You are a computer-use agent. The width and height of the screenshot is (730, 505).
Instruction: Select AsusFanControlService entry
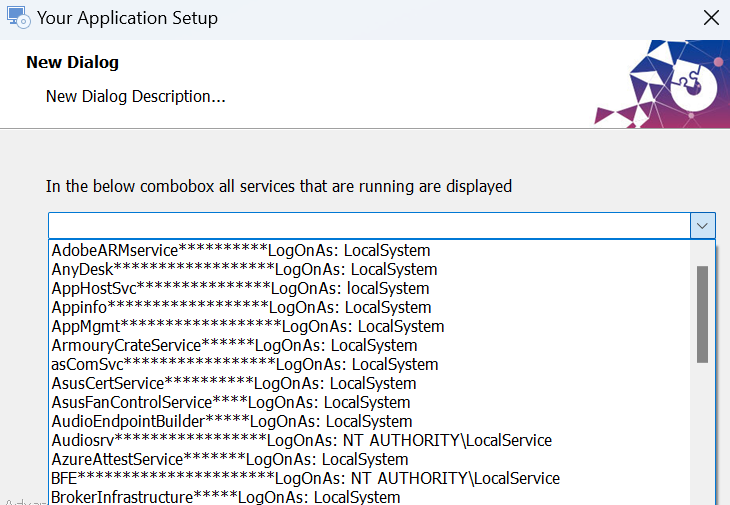point(230,402)
